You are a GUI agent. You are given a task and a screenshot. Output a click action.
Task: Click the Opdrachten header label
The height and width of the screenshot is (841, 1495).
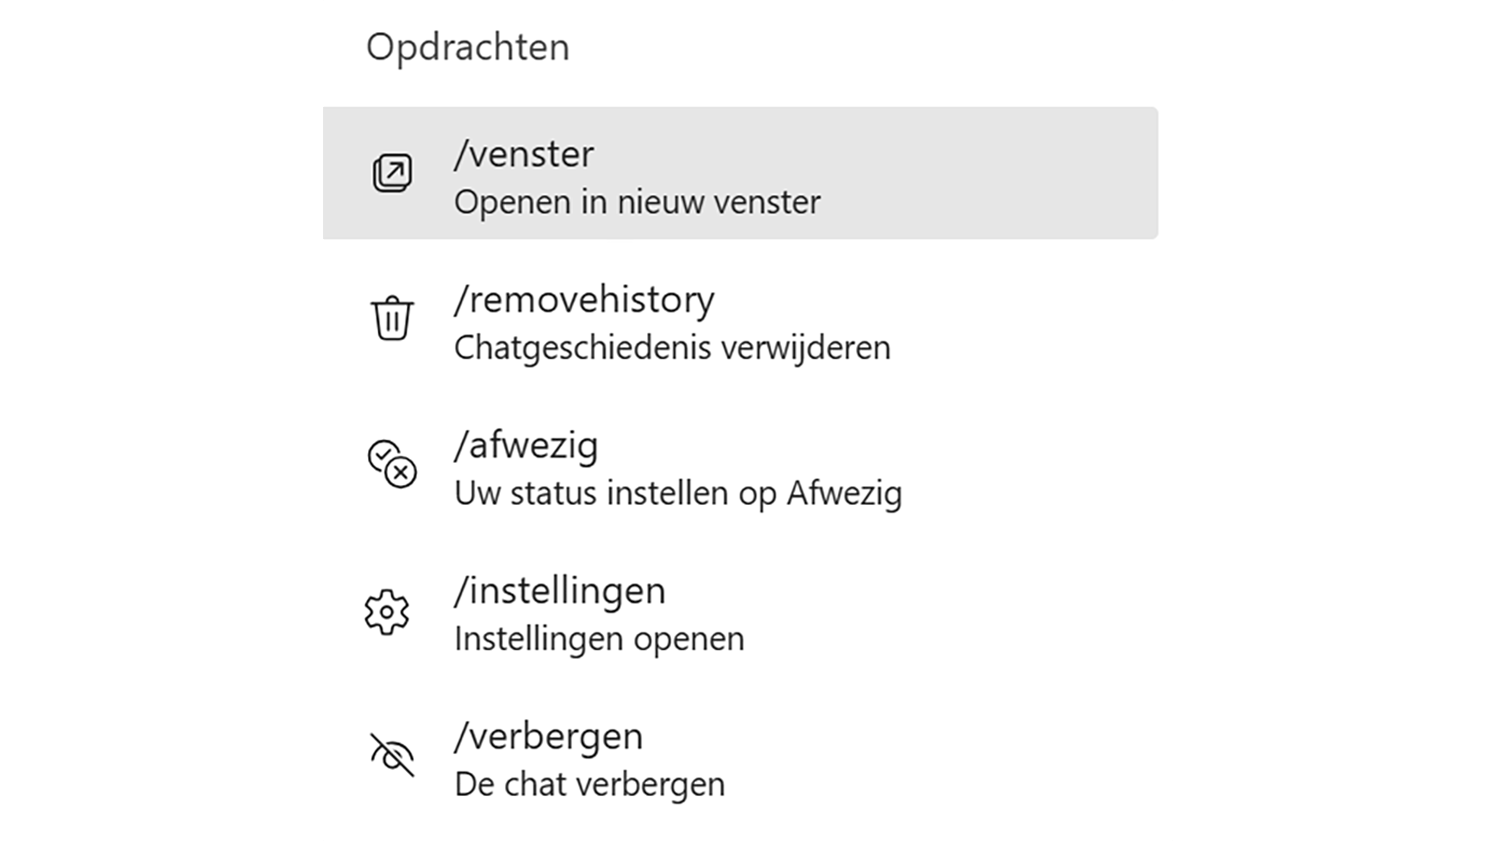coord(467,47)
